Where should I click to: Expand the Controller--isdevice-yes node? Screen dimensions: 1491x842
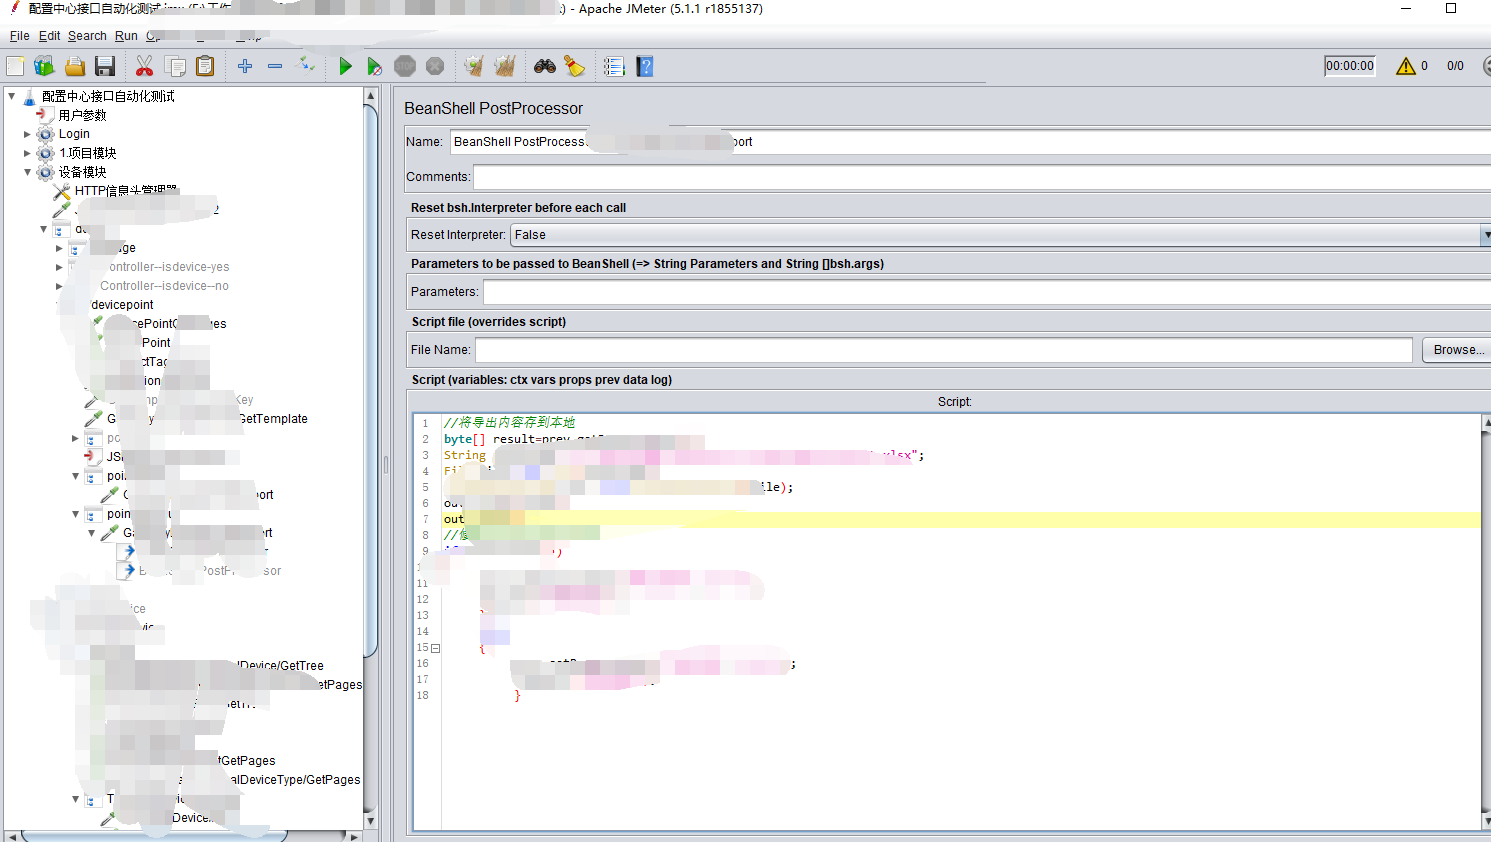coord(59,267)
